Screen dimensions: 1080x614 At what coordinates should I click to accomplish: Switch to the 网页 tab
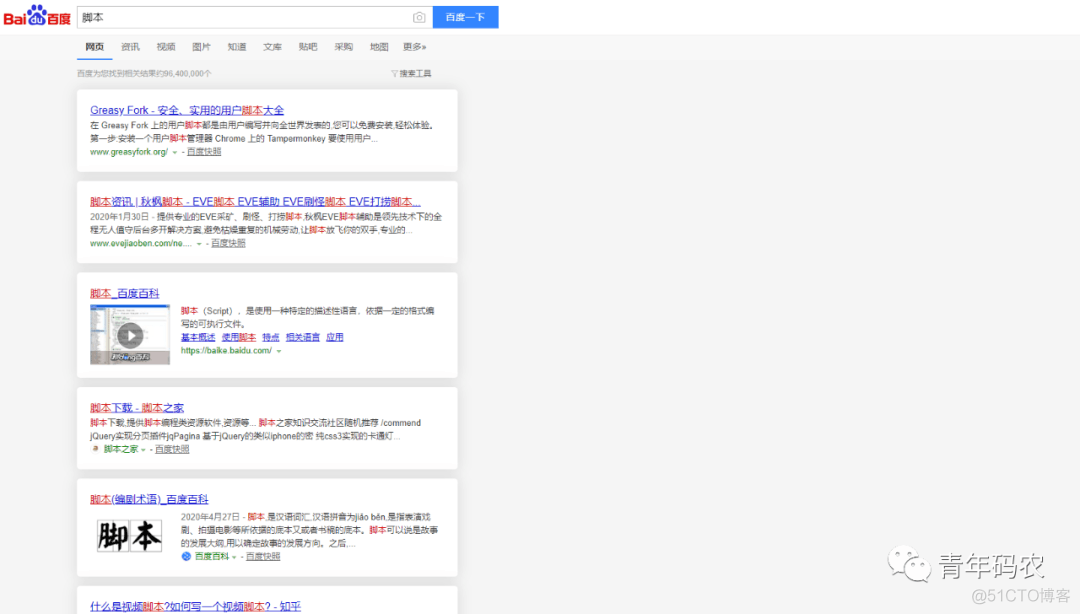pos(94,47)
